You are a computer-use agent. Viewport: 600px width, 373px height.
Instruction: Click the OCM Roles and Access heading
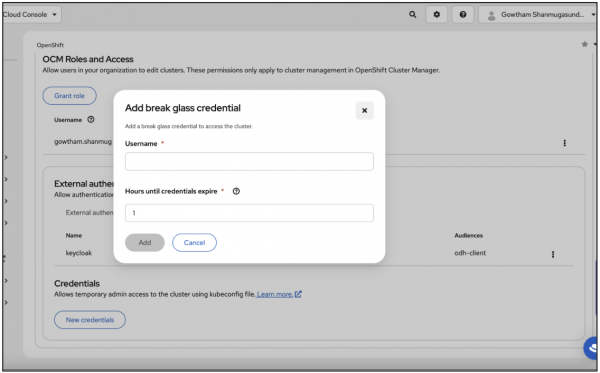point(88,59)
